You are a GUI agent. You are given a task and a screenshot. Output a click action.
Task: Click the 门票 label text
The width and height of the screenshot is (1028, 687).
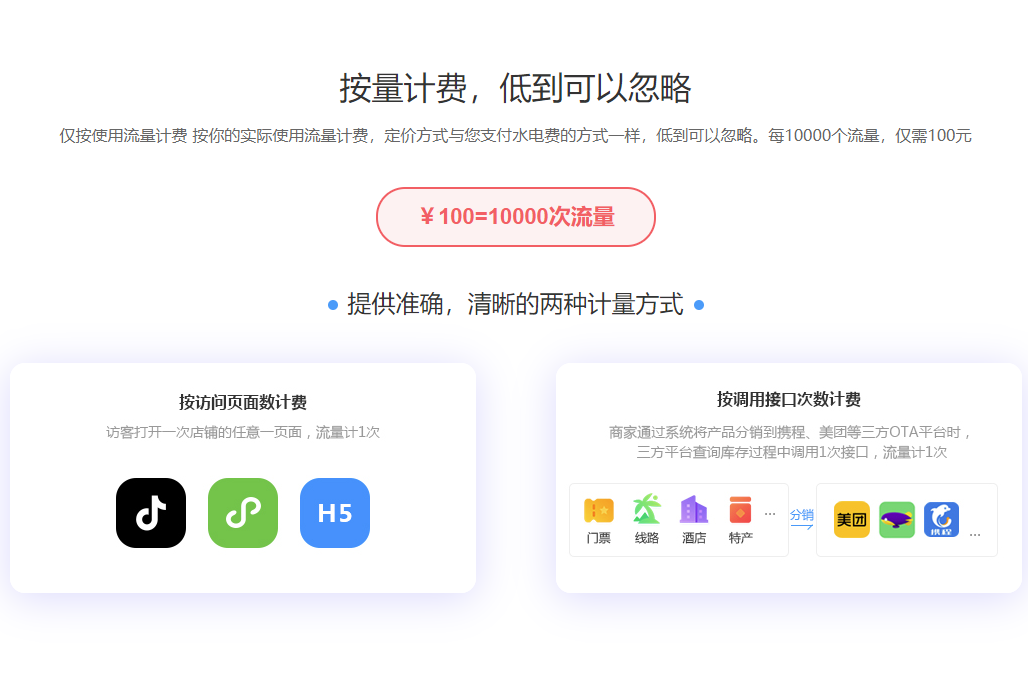(x=599, y=538)
